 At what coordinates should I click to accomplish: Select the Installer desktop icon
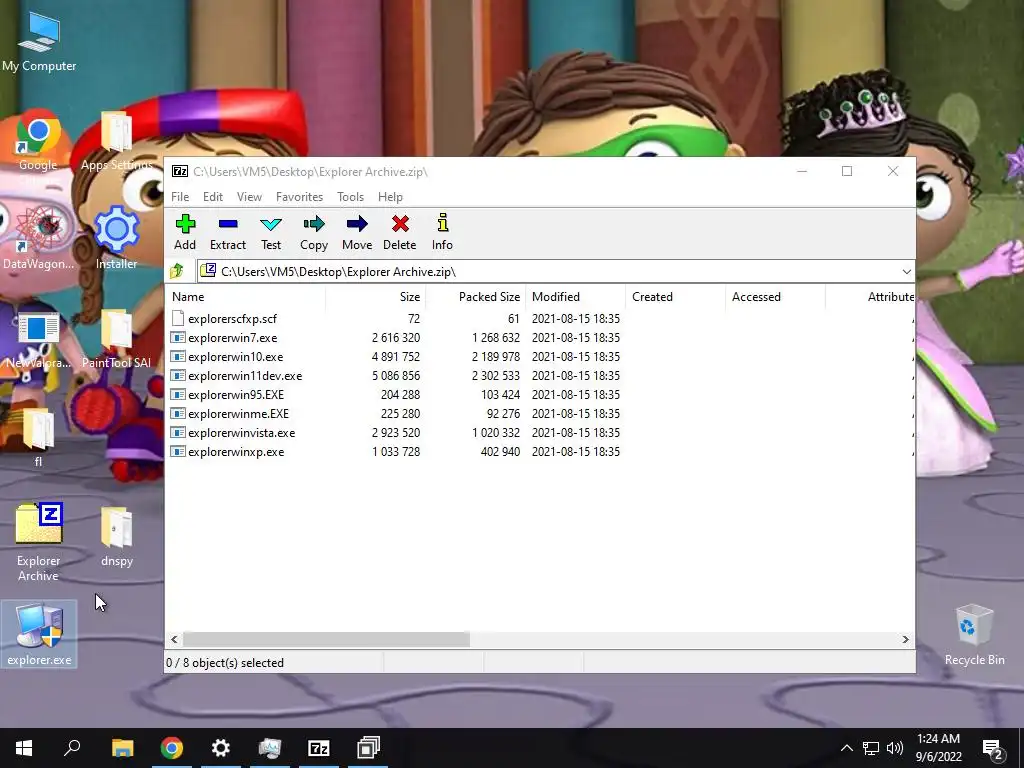click(x=116, y=237)
